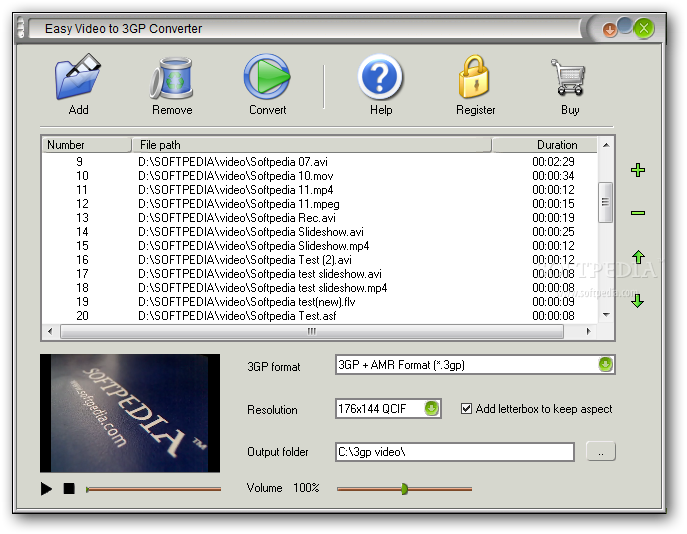Click the horizontal scroll right arrow

pyautogui.click(x=588, y=331)
